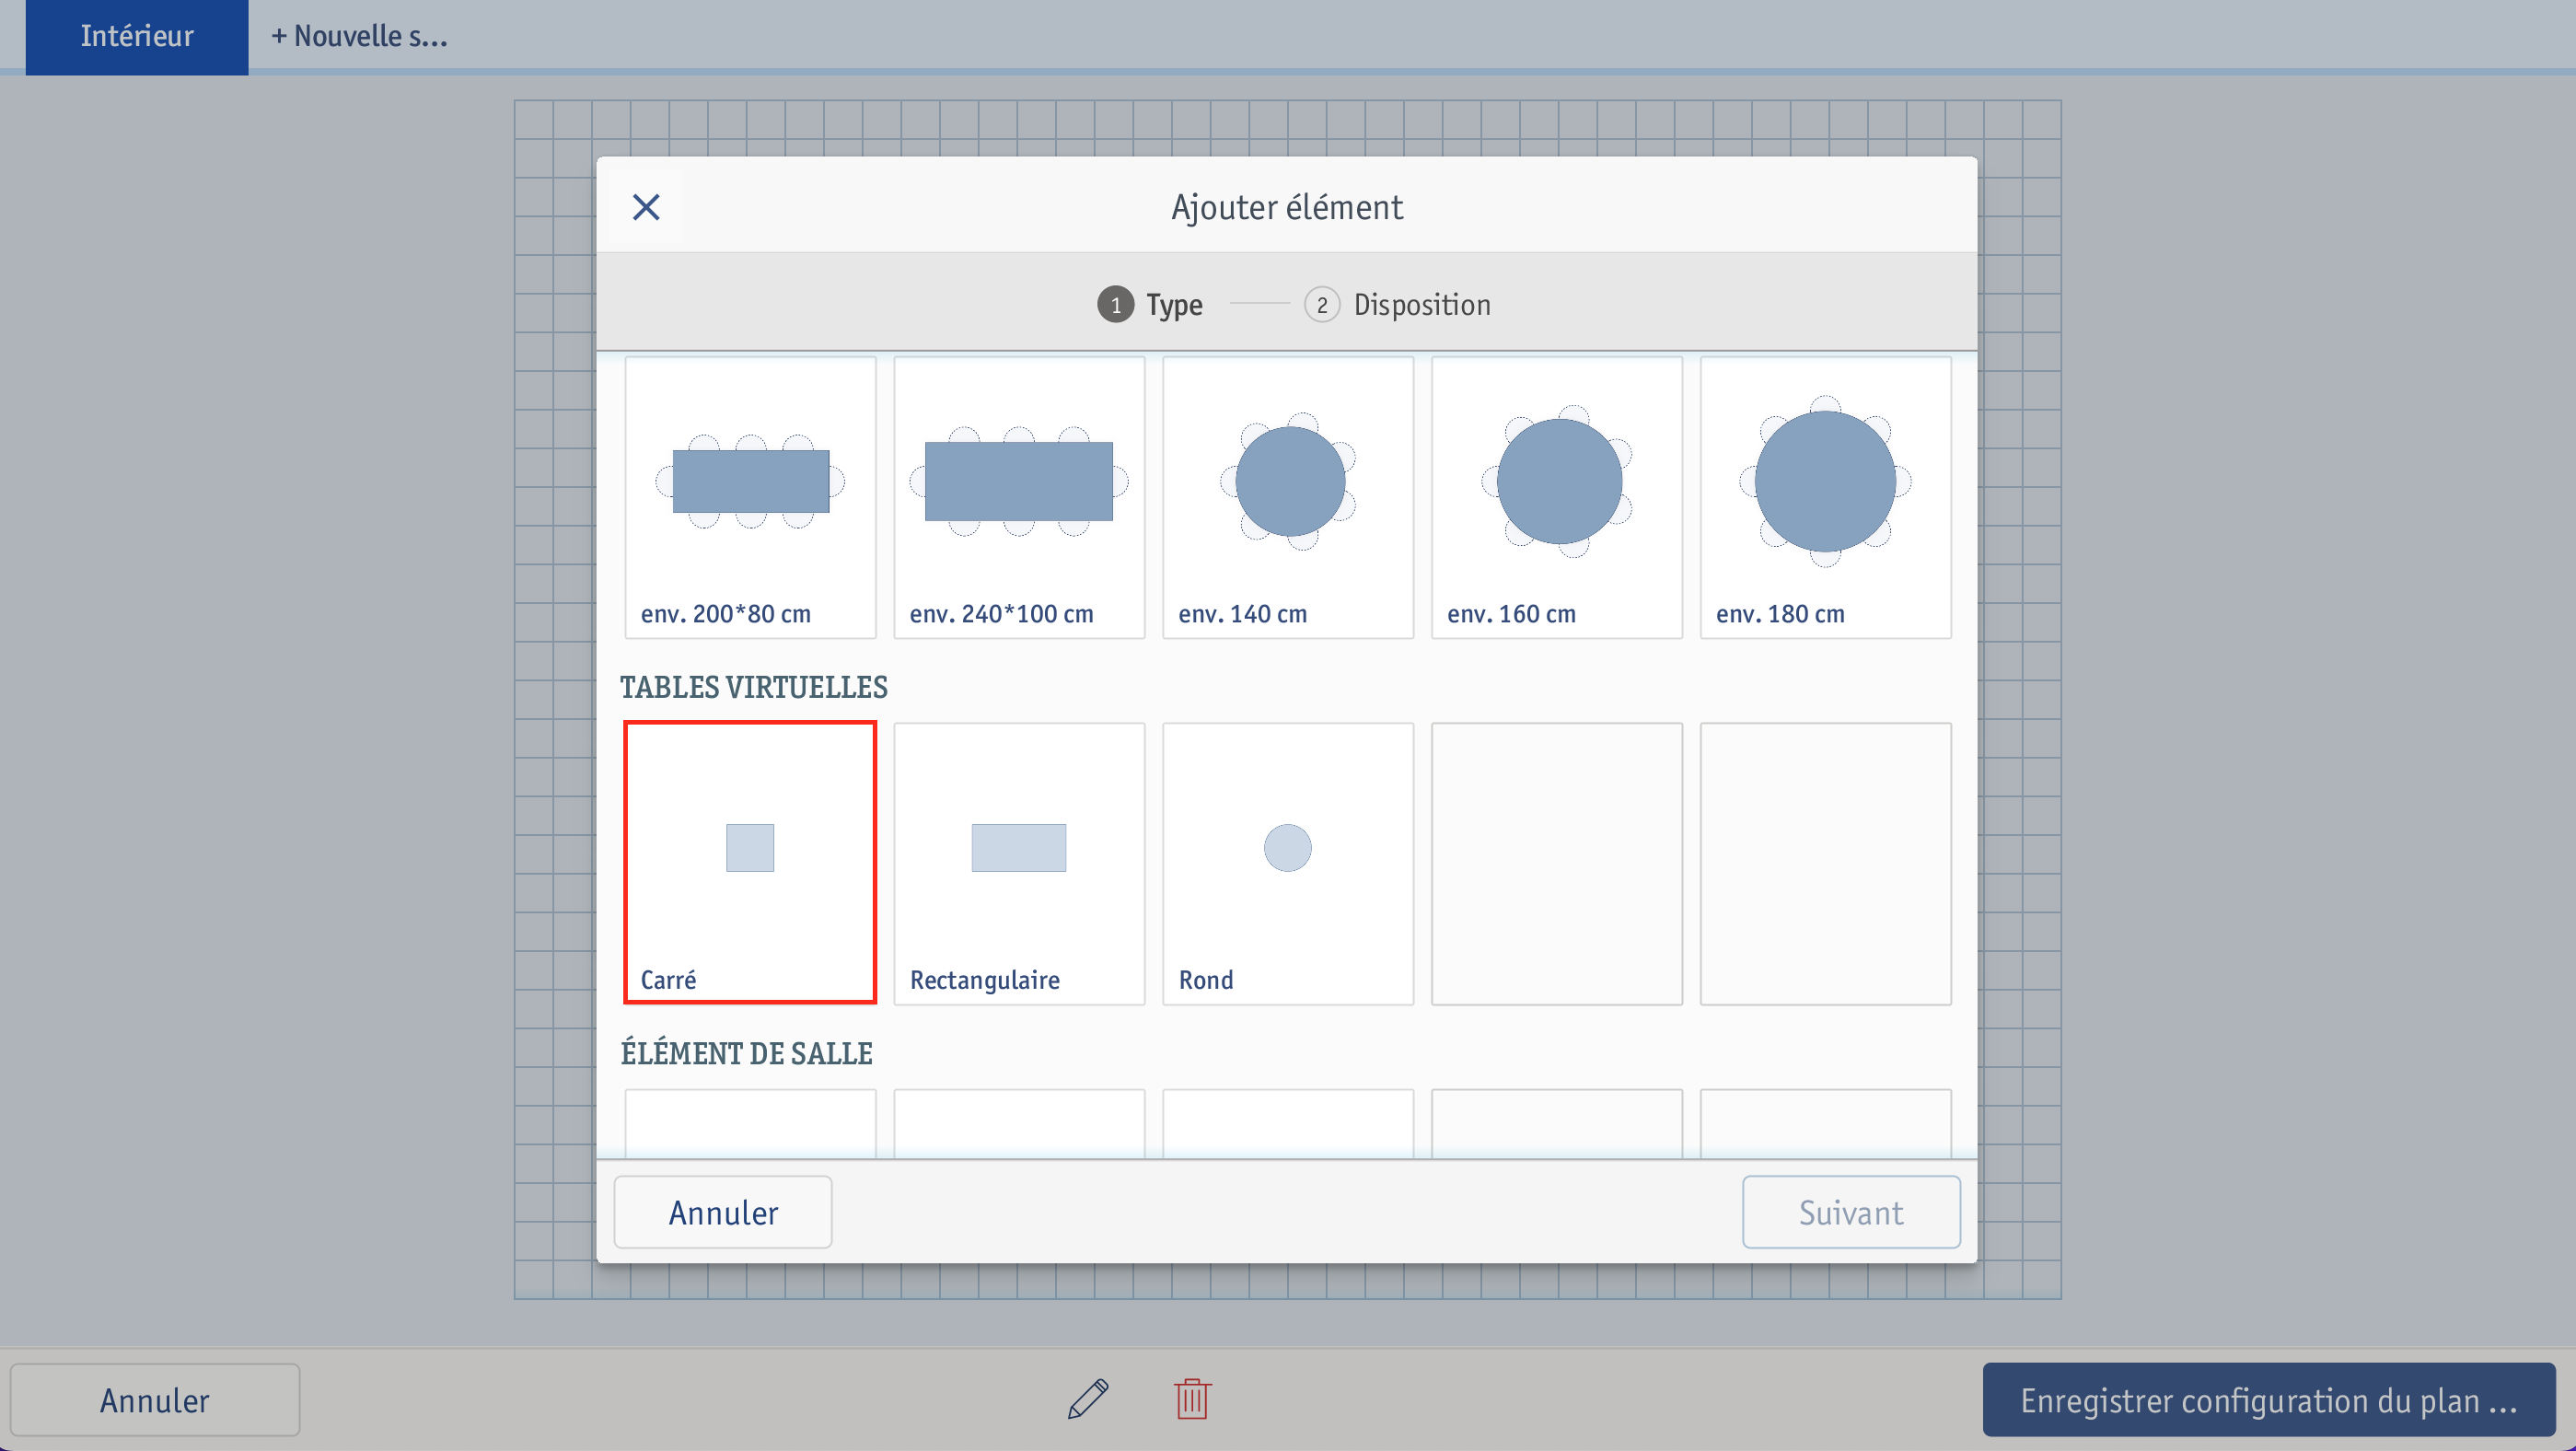Click the Suivant button

point(1851,1212)
